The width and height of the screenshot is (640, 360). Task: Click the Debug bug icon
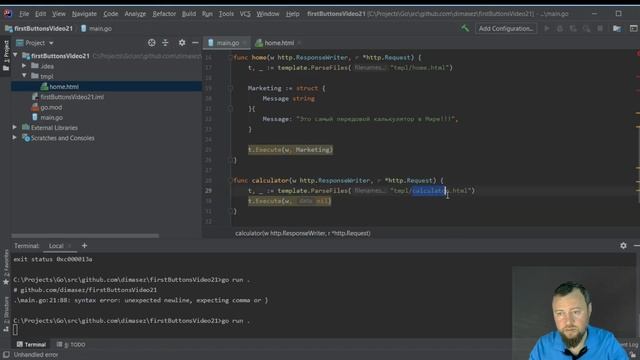coord(560,29)
